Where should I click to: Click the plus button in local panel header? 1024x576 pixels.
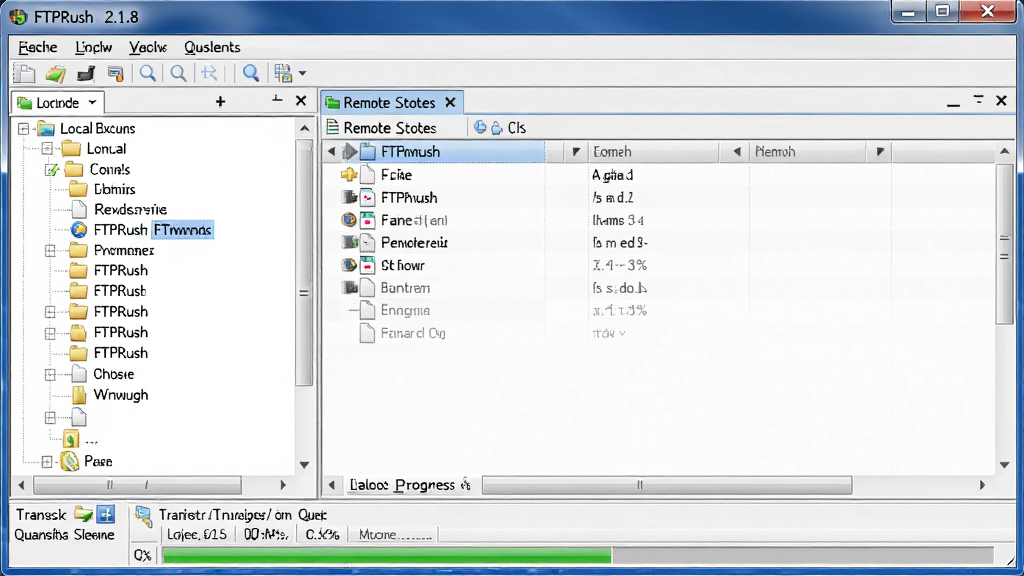220,101
